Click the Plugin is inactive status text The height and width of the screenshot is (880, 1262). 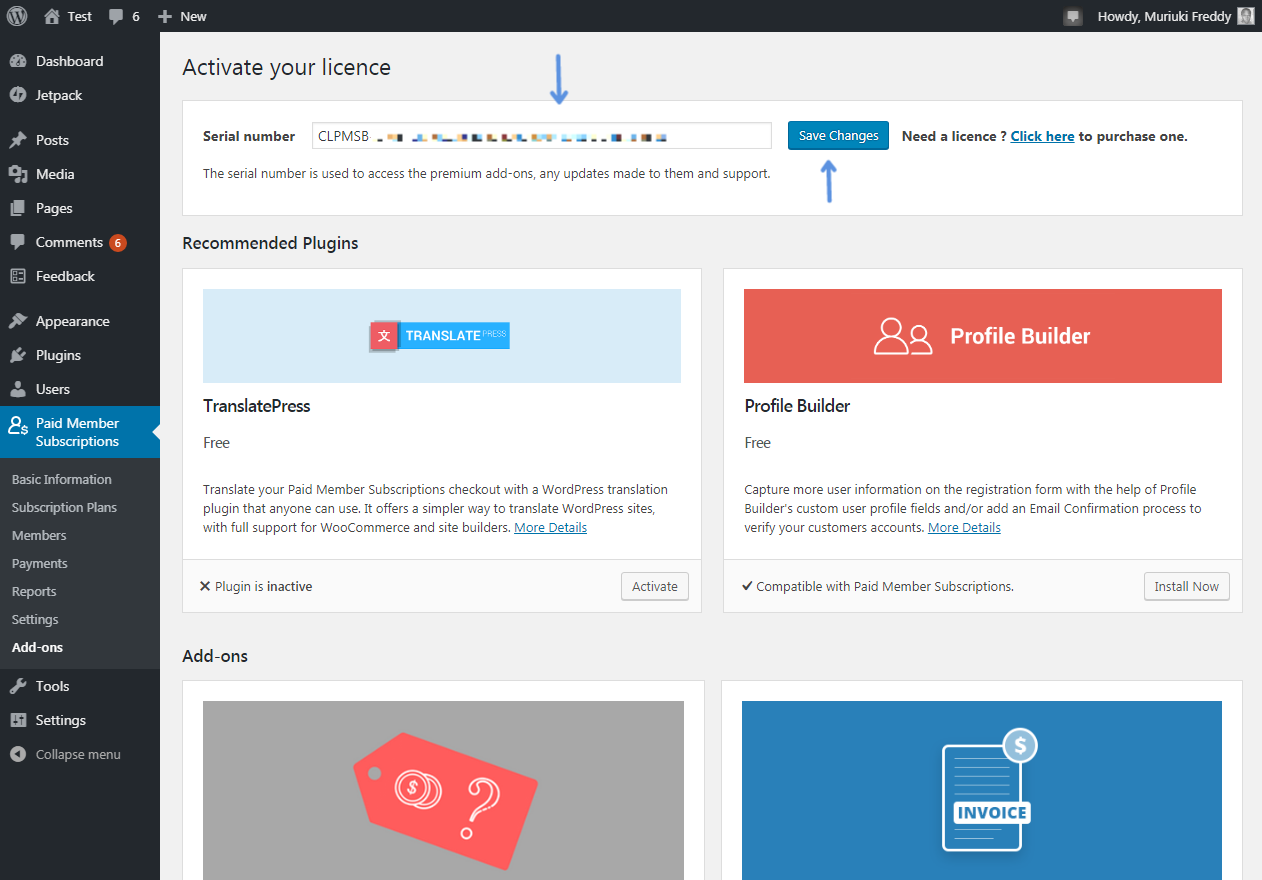click(264, 587)
